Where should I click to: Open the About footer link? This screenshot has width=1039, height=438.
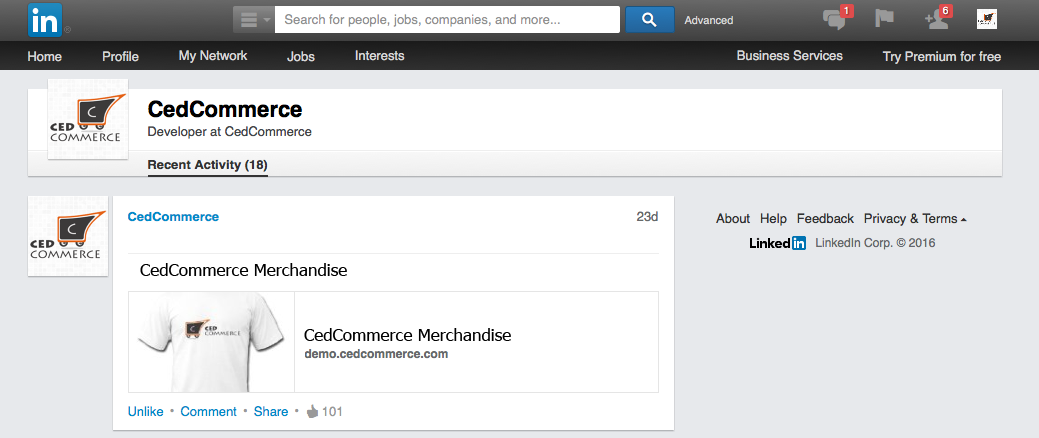(x=733, y=219)
